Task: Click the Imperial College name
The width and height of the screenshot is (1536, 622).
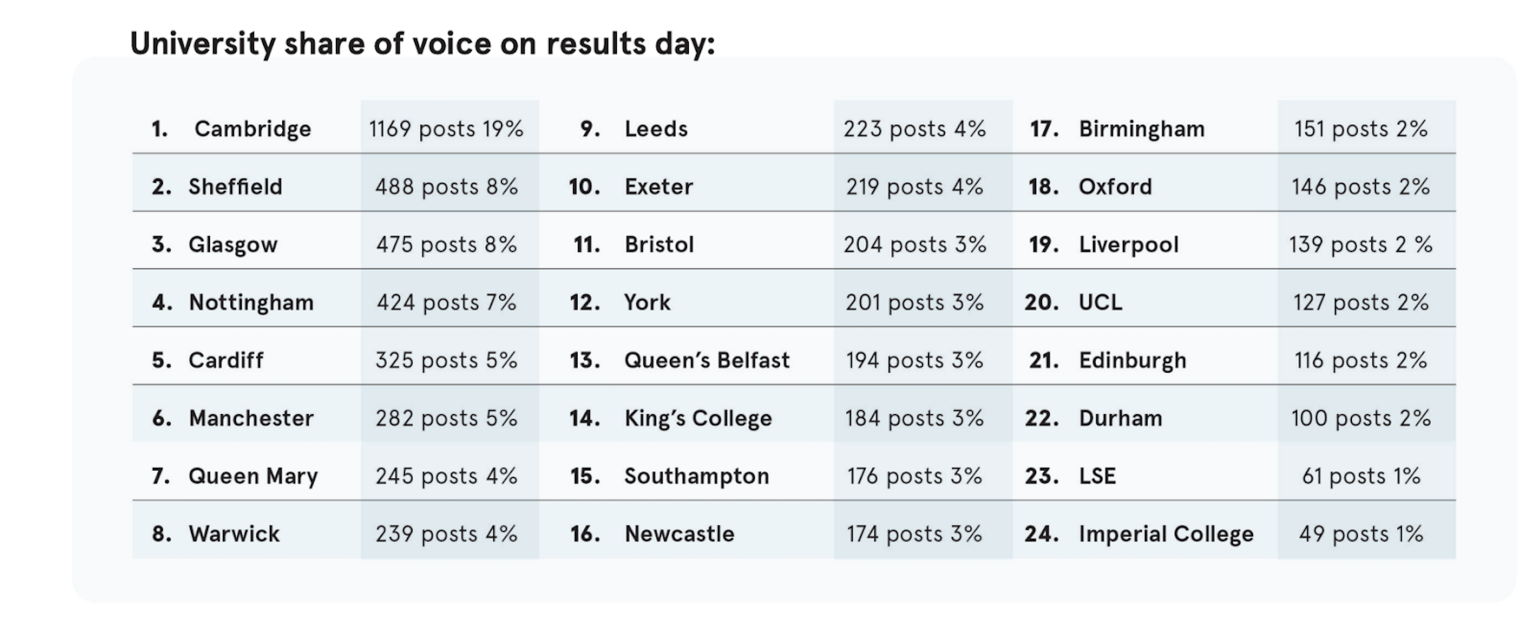Action: point(1165,535)
